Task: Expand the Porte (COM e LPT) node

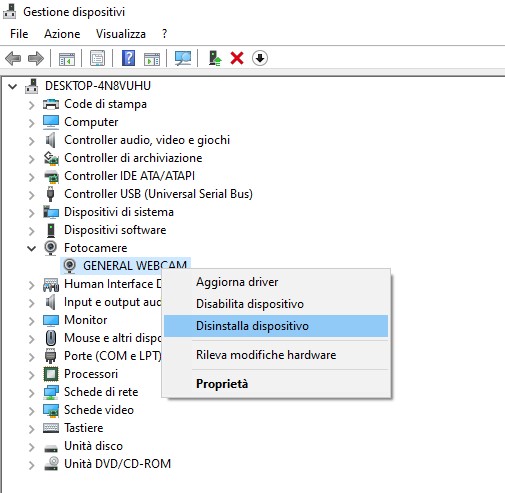Action: [x=32, y=357]
